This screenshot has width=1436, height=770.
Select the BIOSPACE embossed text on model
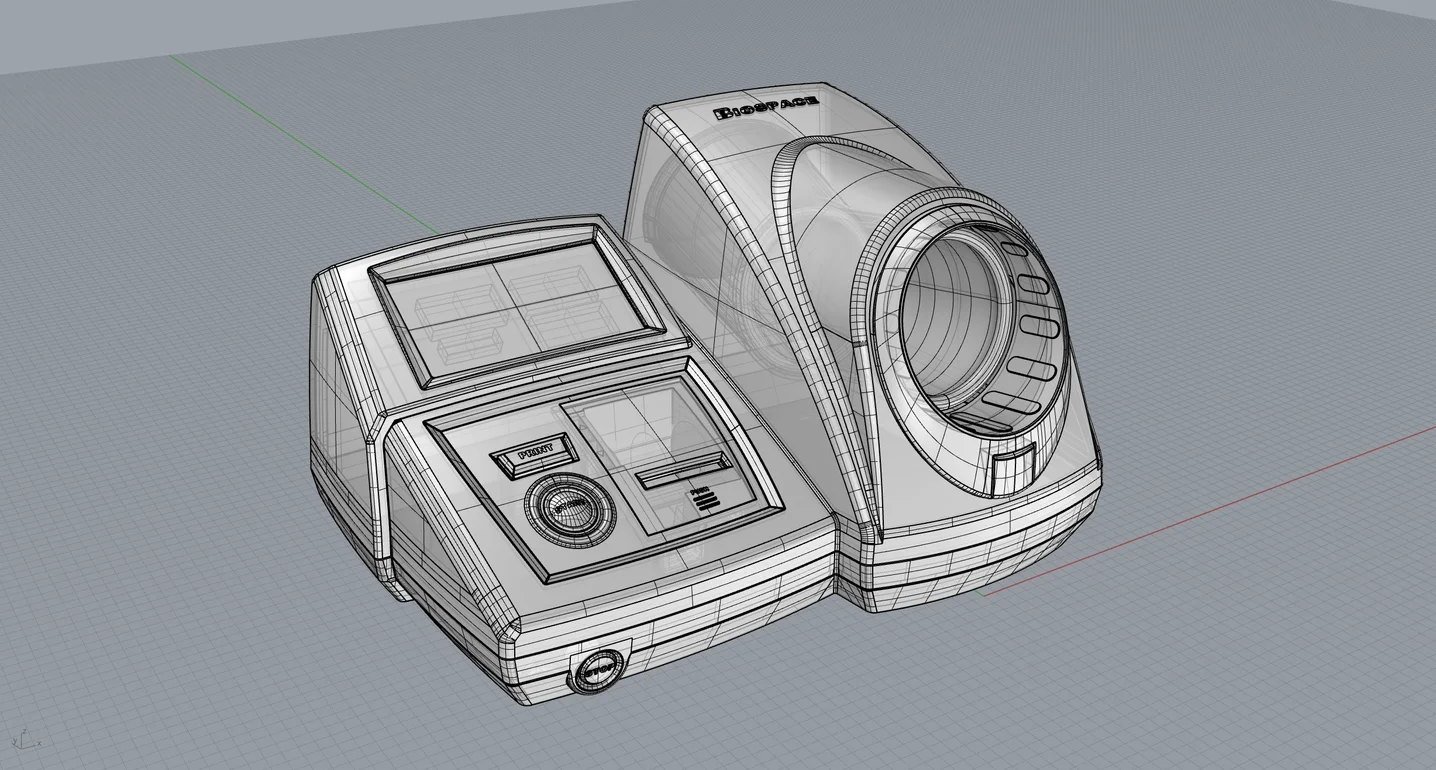(x=766, y=107)
